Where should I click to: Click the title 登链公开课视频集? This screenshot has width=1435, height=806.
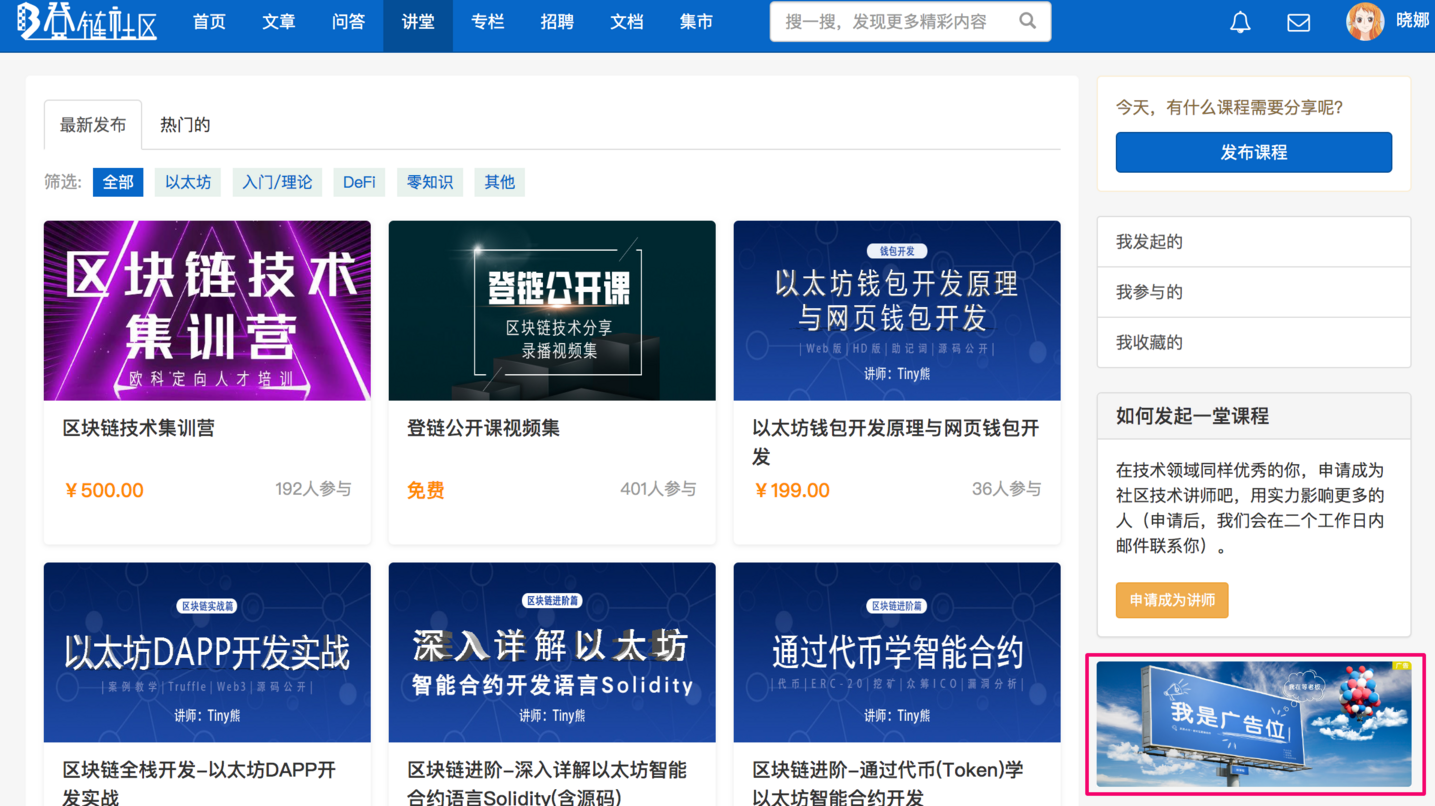483,428
